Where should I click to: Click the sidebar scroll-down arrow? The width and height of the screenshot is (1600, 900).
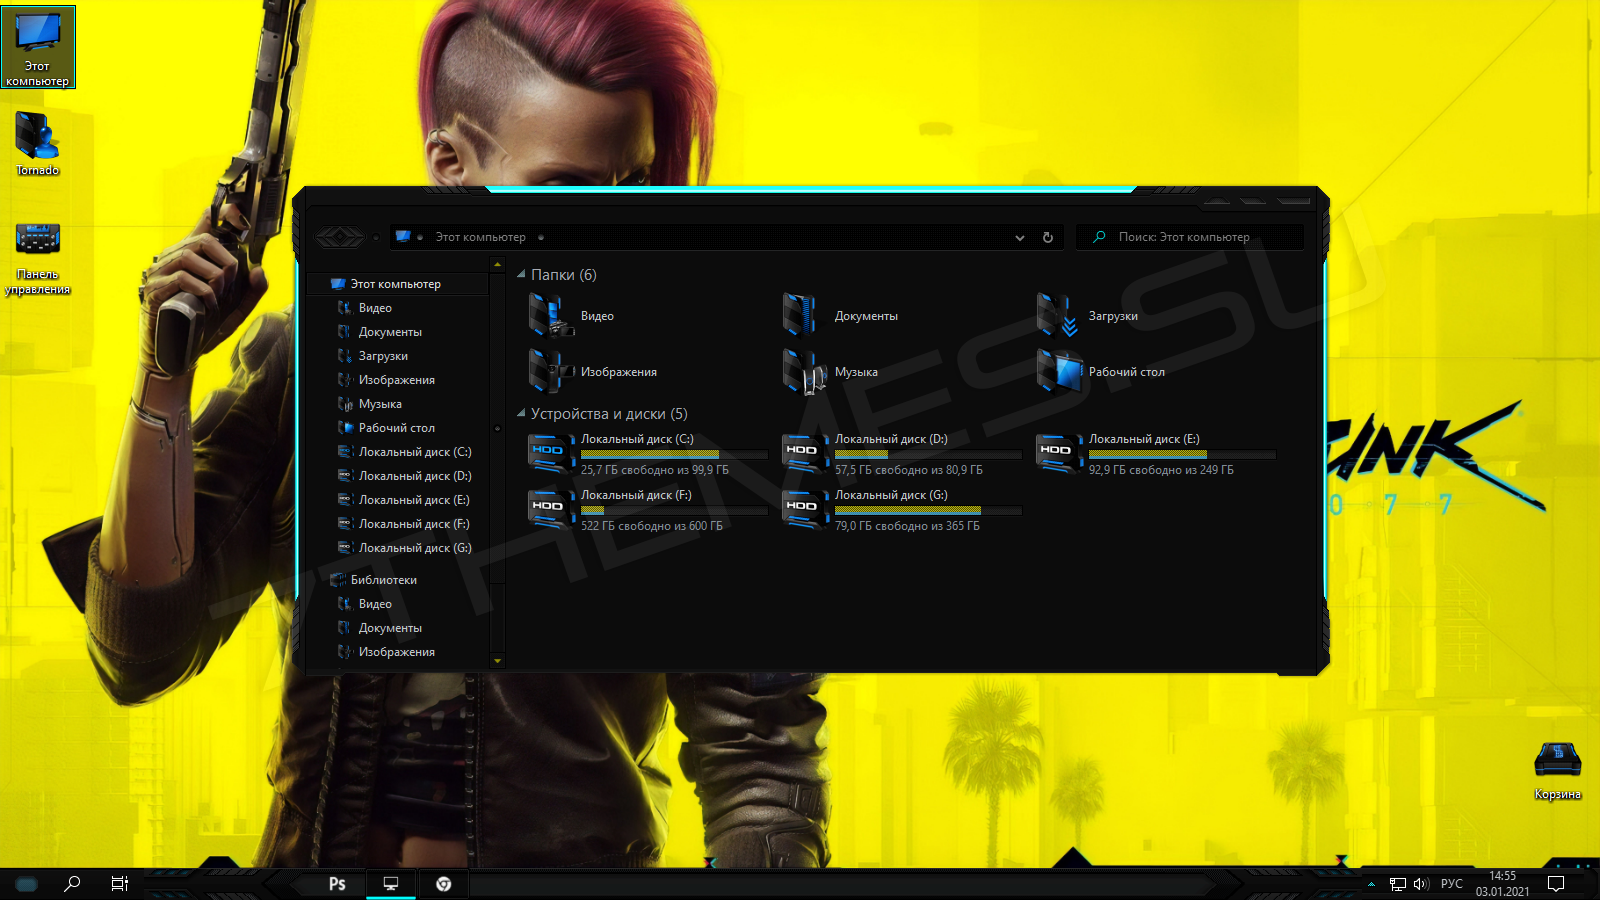click(497, 661)
